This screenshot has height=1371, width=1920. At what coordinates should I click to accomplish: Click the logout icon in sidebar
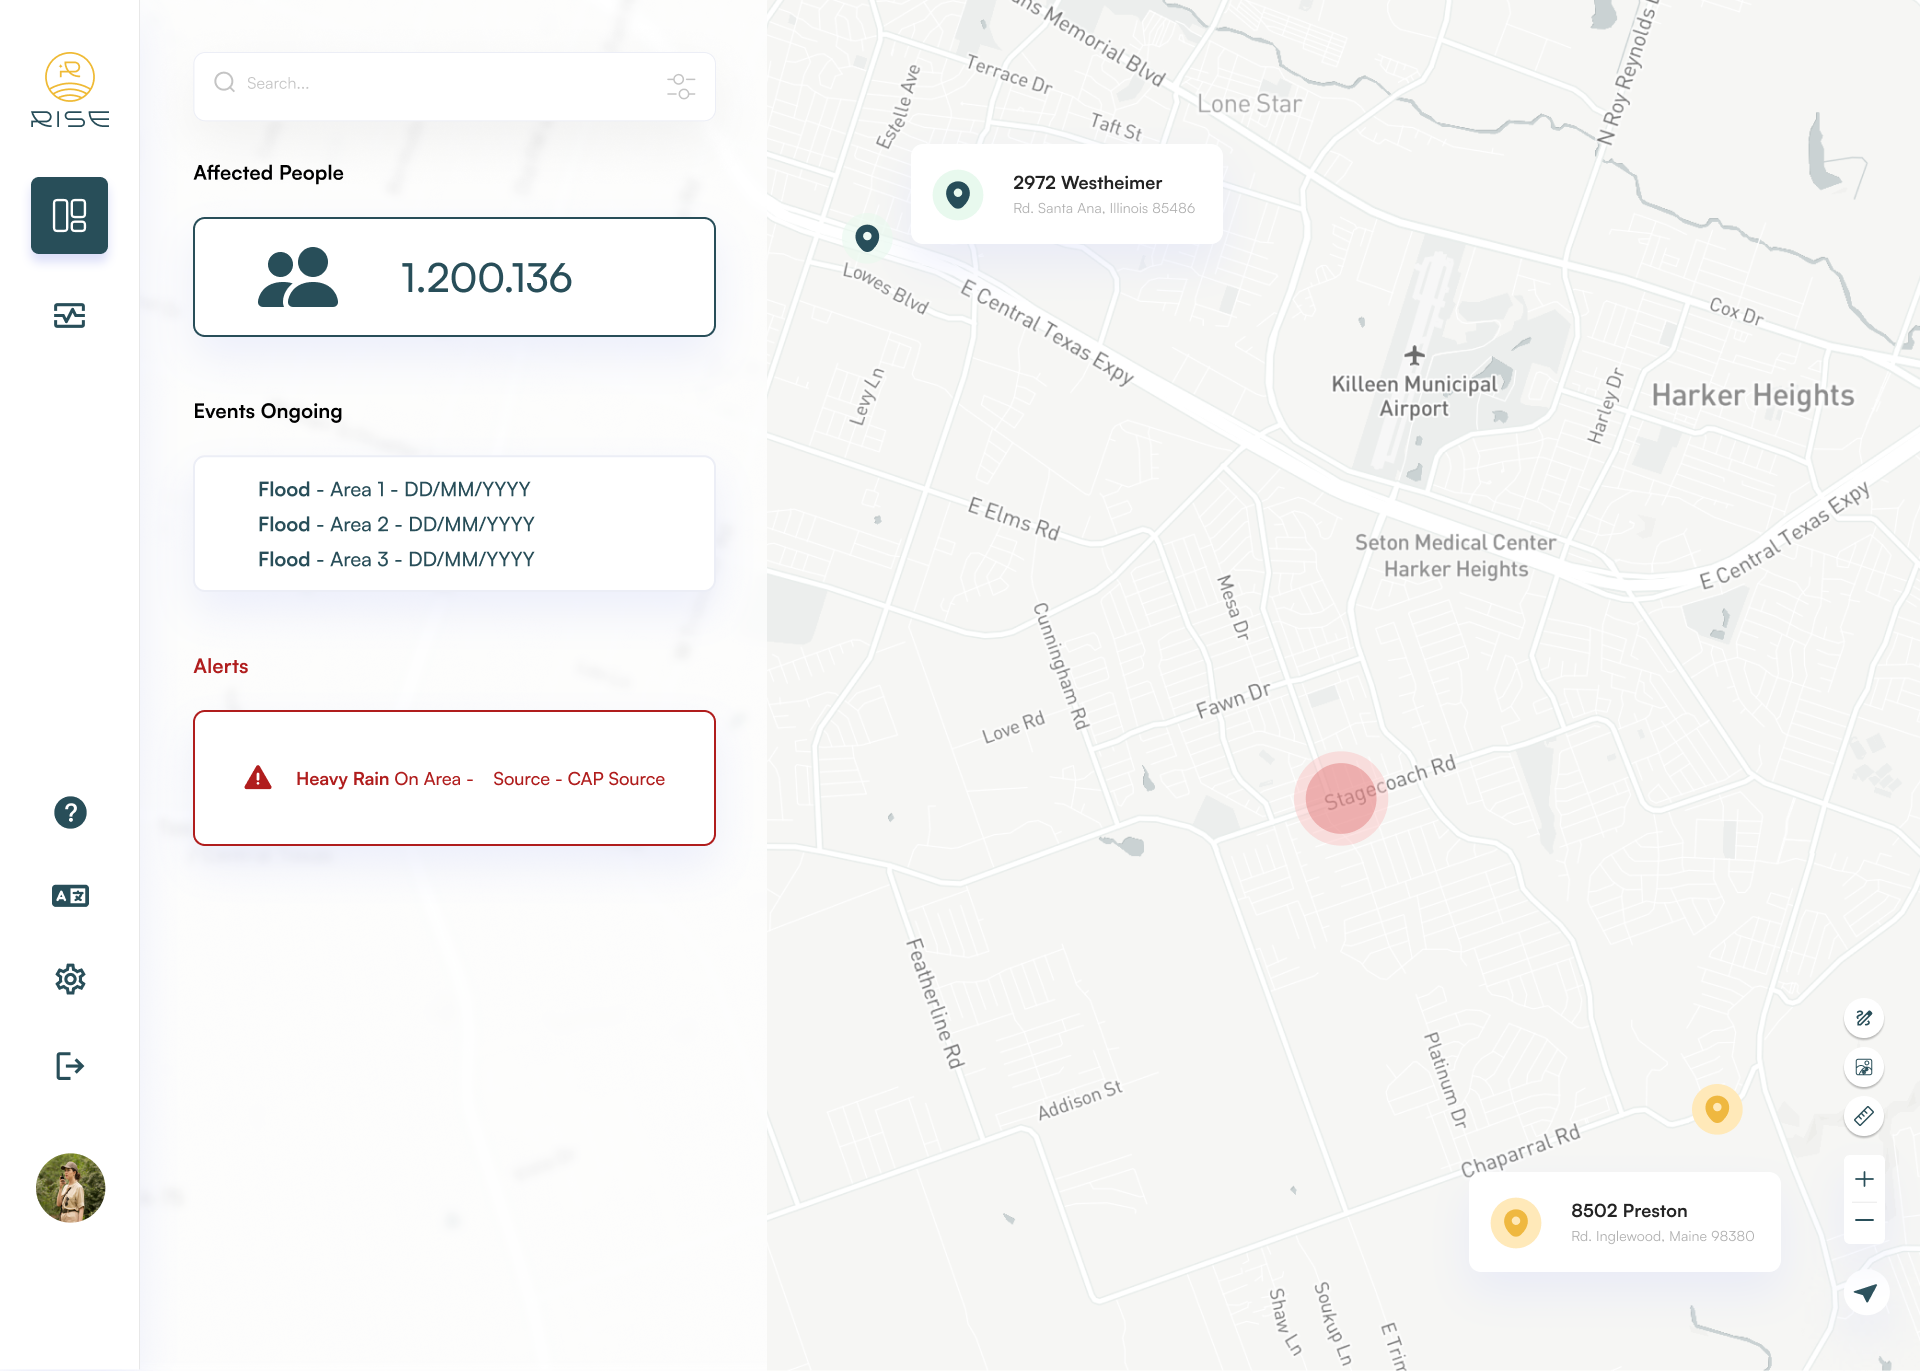[x=70, y=1066]
